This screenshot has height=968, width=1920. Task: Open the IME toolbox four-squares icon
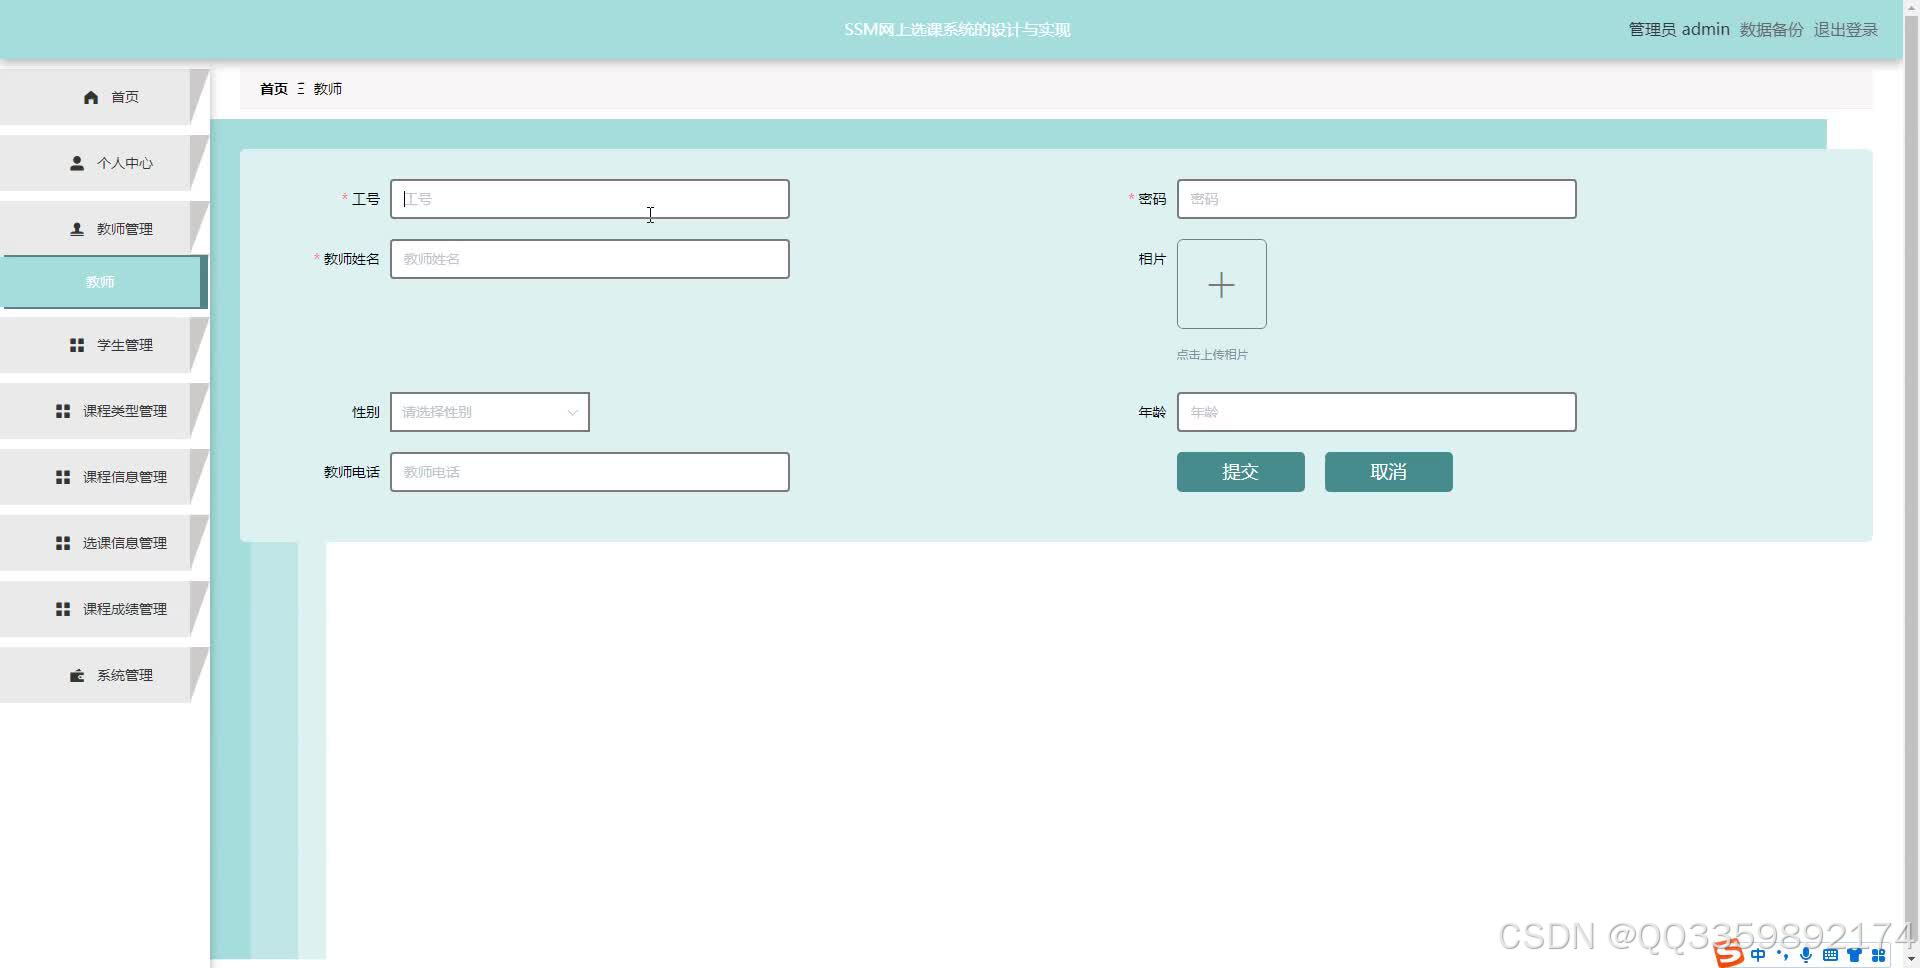(1878, 955)
